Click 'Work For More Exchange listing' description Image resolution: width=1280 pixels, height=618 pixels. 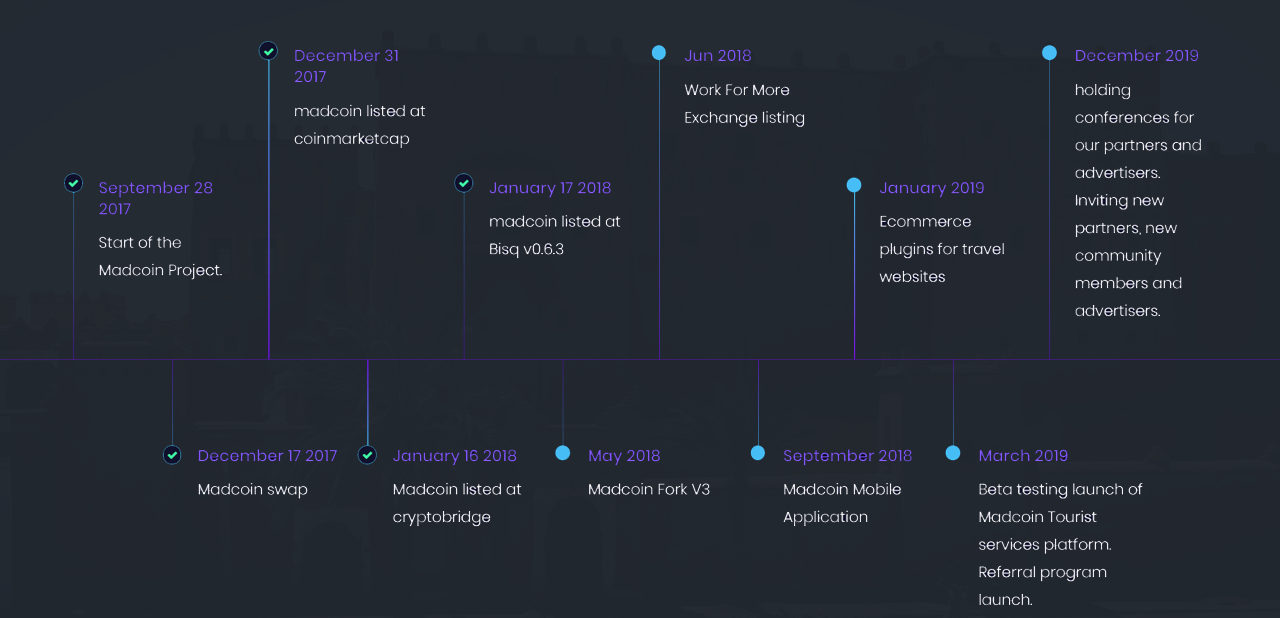pyautogui.click(x=745, y=104)
